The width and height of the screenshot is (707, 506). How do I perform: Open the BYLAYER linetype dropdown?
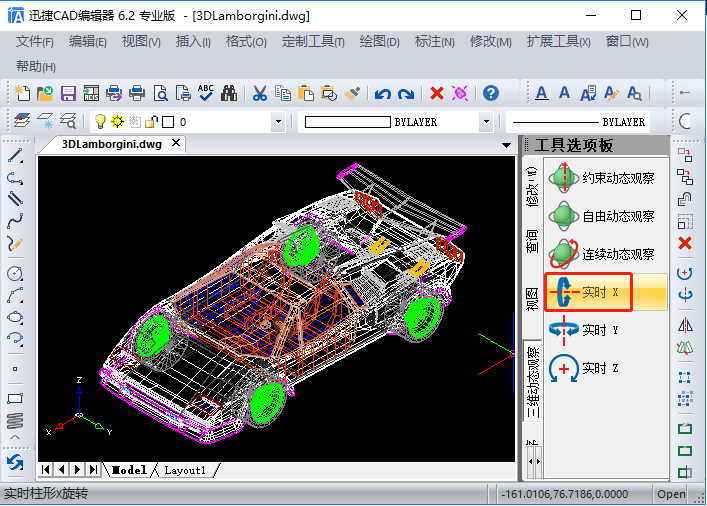(x=578, y=122)
